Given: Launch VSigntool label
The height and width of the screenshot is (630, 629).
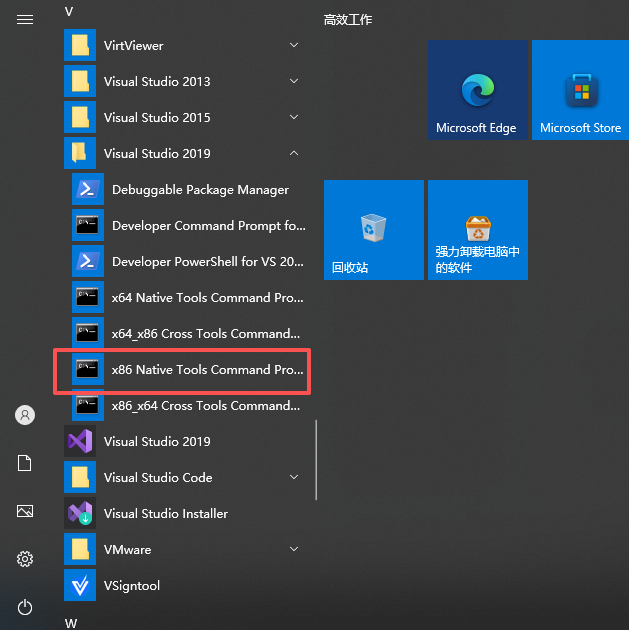Looking at the screenshot, I should click(x=132, y=586).
